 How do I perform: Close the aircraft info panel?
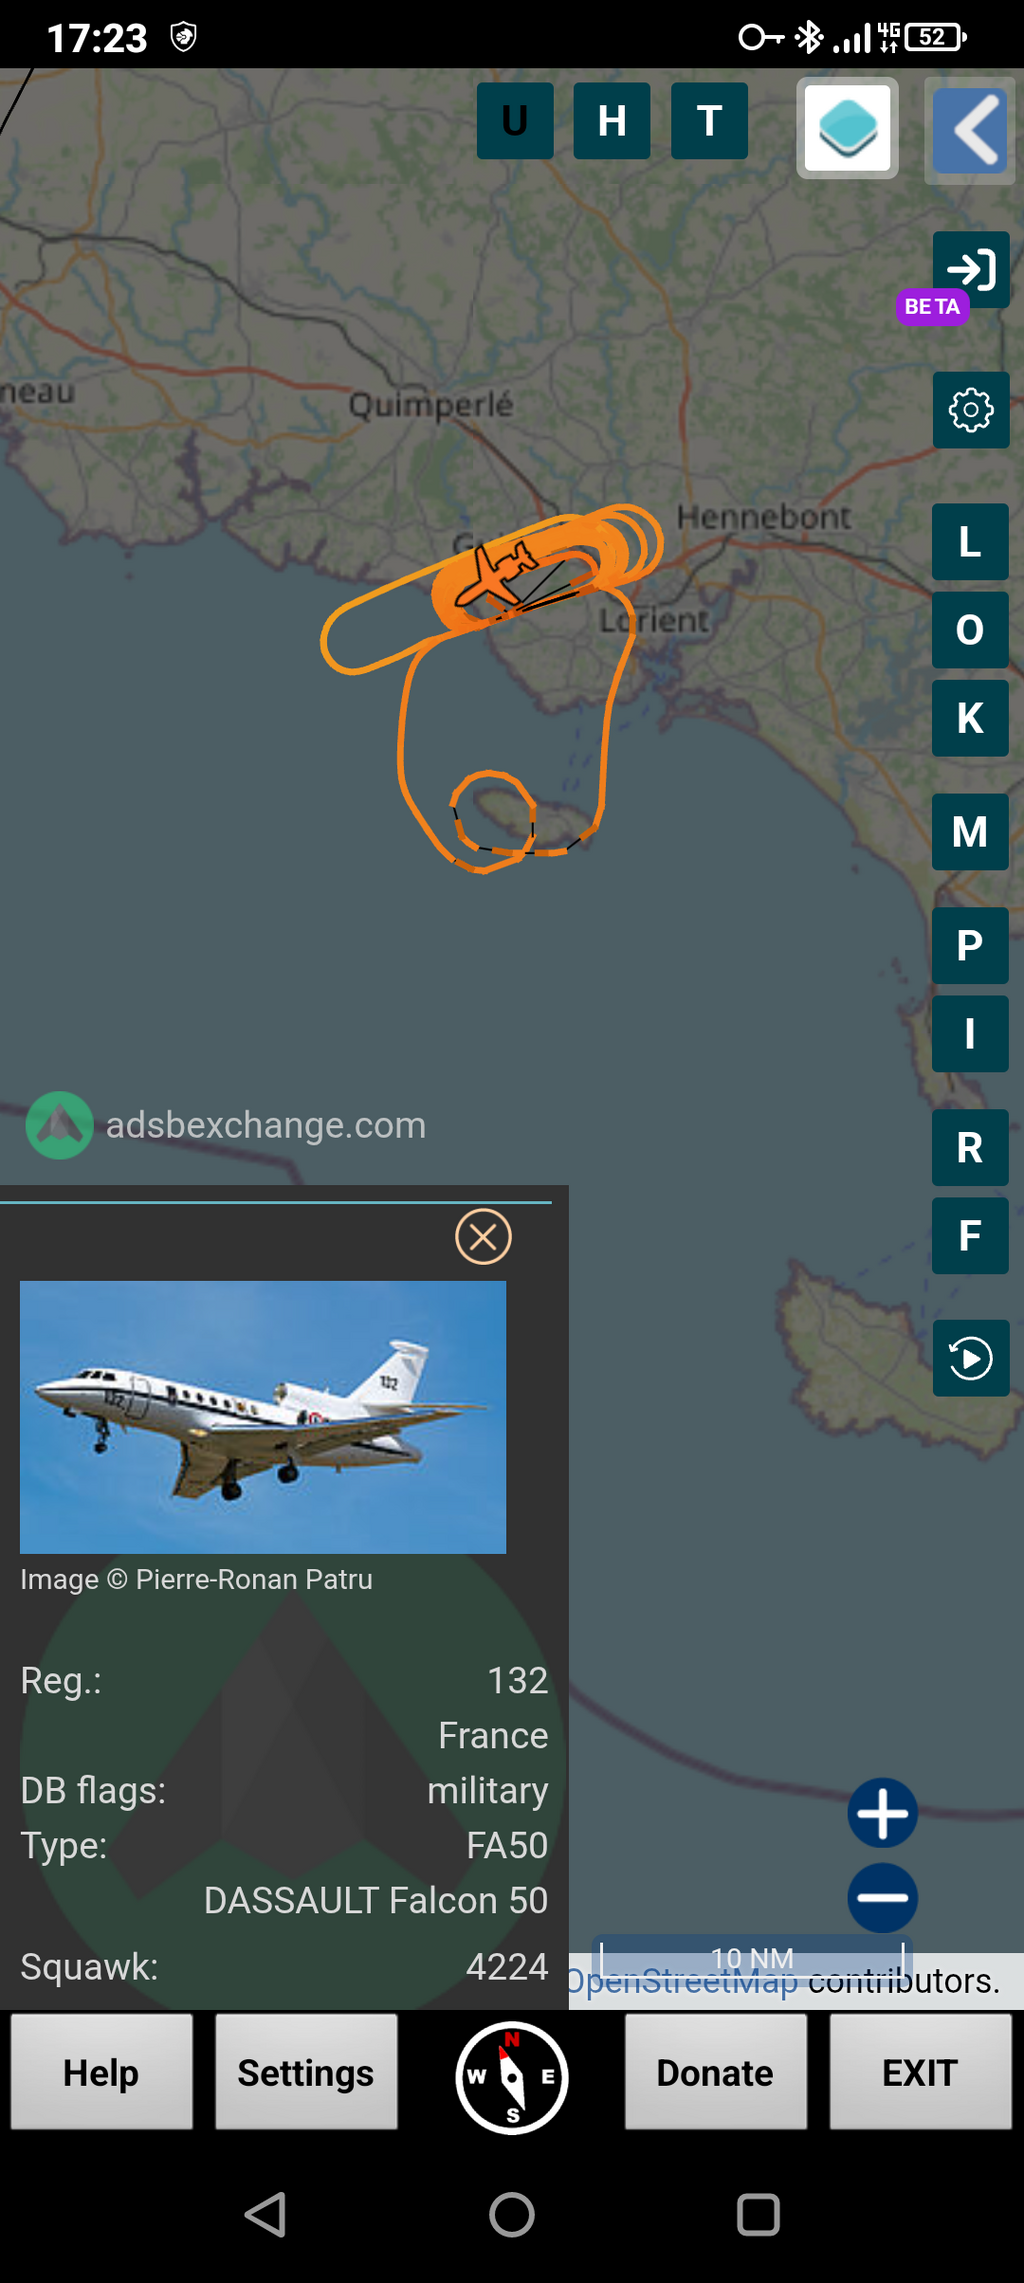(x=484, y=1237)
